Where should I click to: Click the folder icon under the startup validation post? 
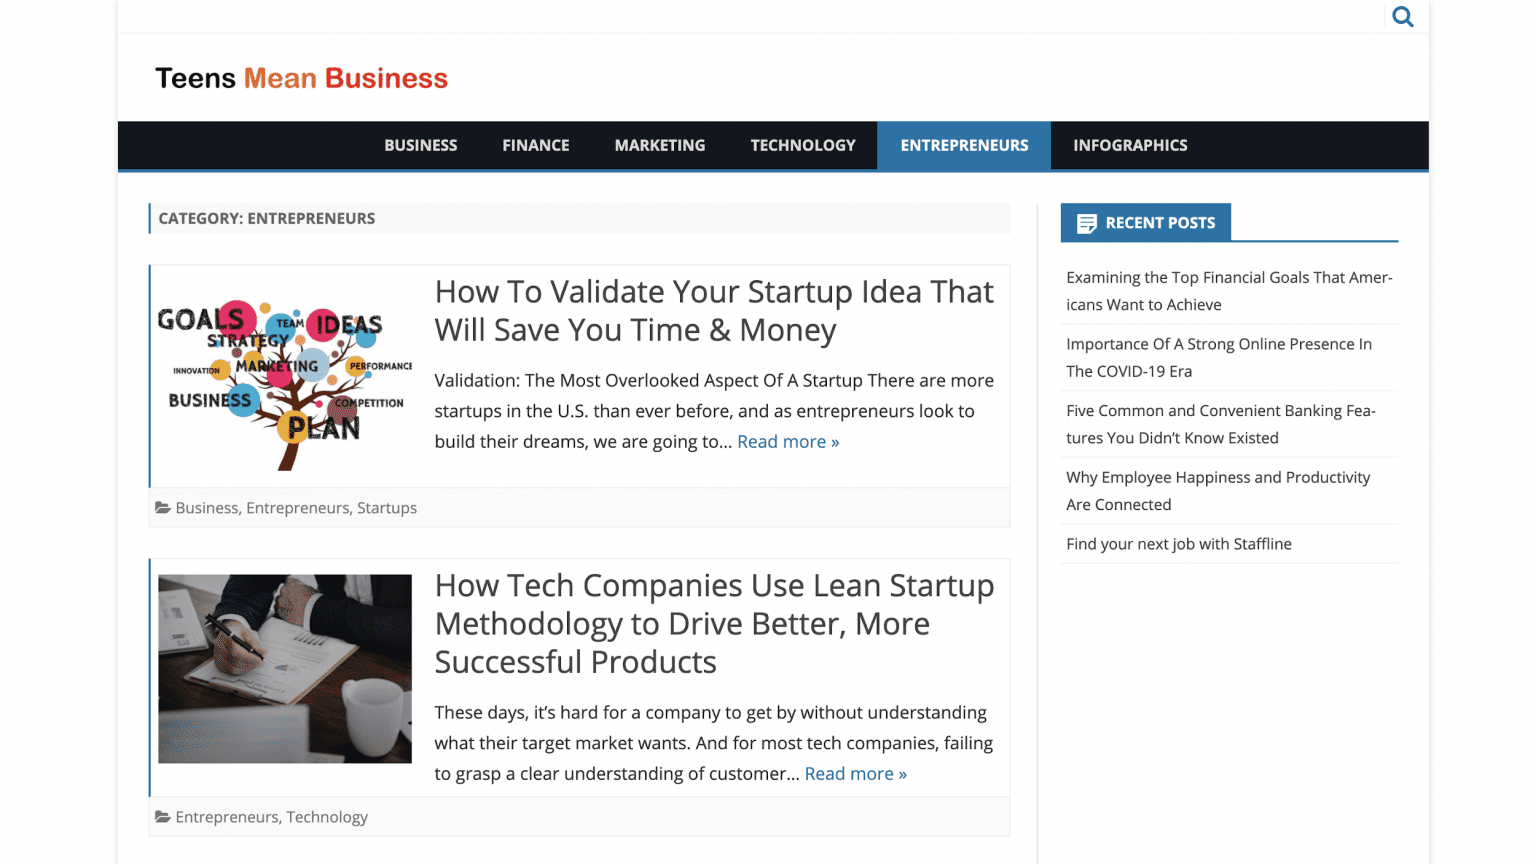click(x=163, y=507)
